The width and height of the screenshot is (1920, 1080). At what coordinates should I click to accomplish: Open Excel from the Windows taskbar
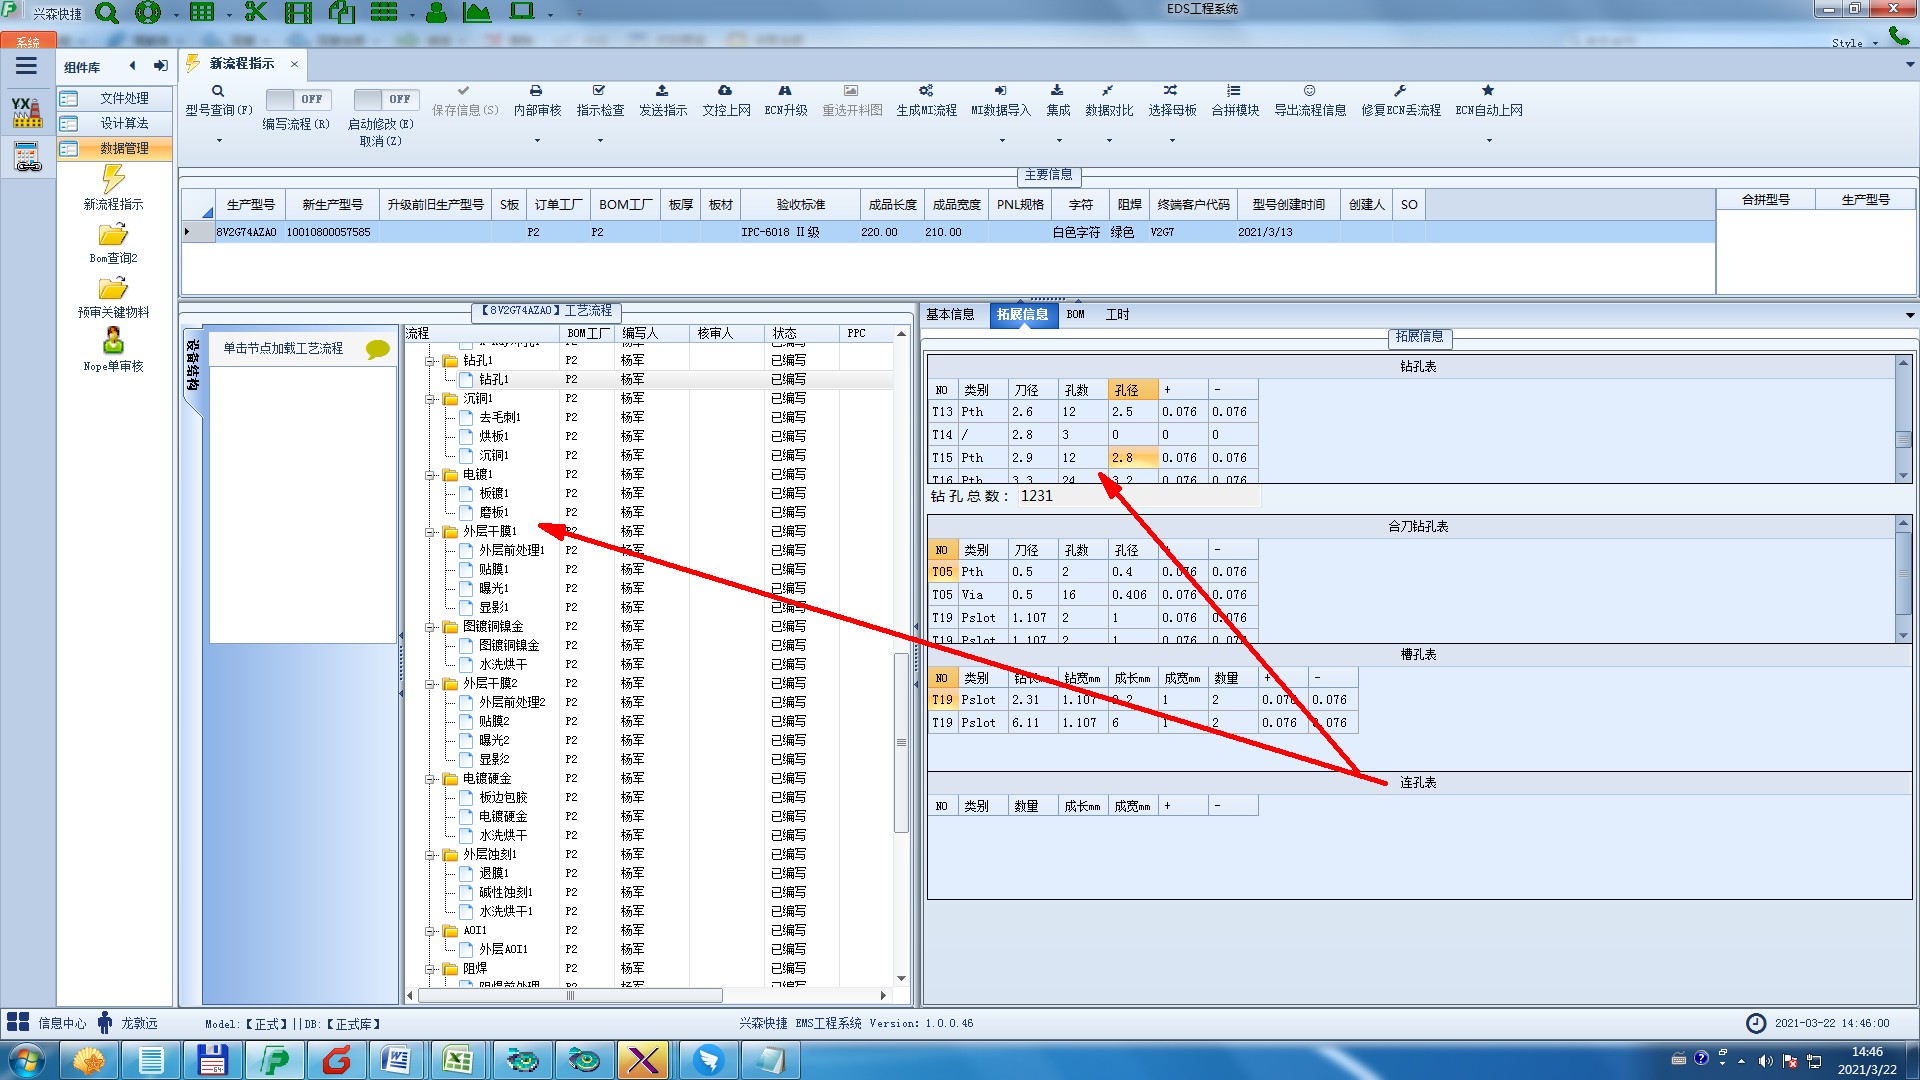tap(458, 1060)
